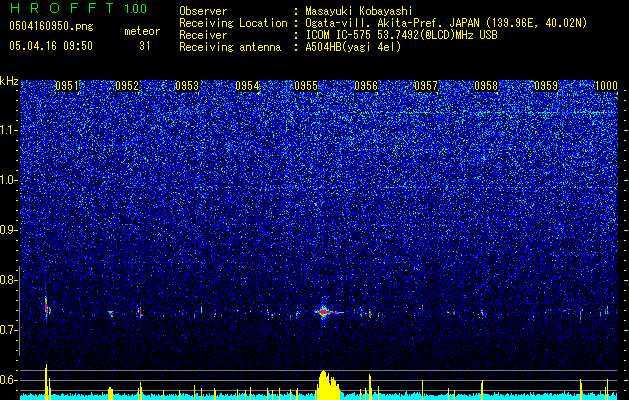
Task: Click the HROFFT 1.0.0 title text
Action: click(x=79, y=8)
